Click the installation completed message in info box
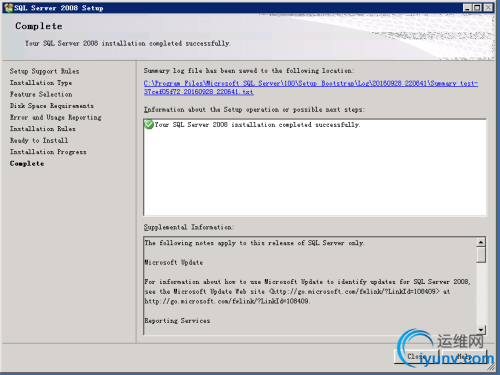The height and width of the screenshot is (375, 500). pos(257,125)
